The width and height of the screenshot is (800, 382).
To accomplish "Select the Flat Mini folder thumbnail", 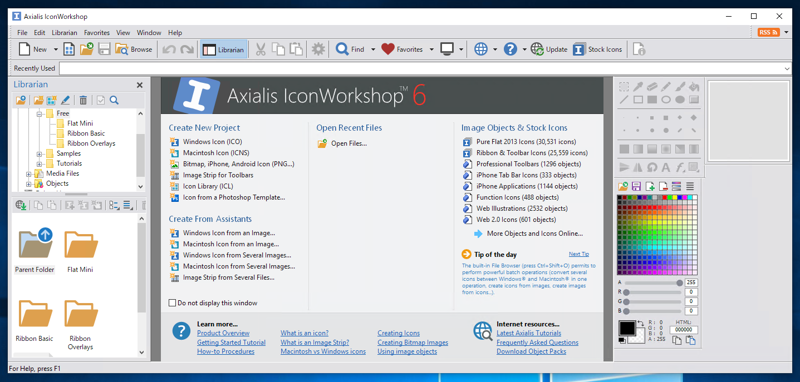I will point(80,251).
